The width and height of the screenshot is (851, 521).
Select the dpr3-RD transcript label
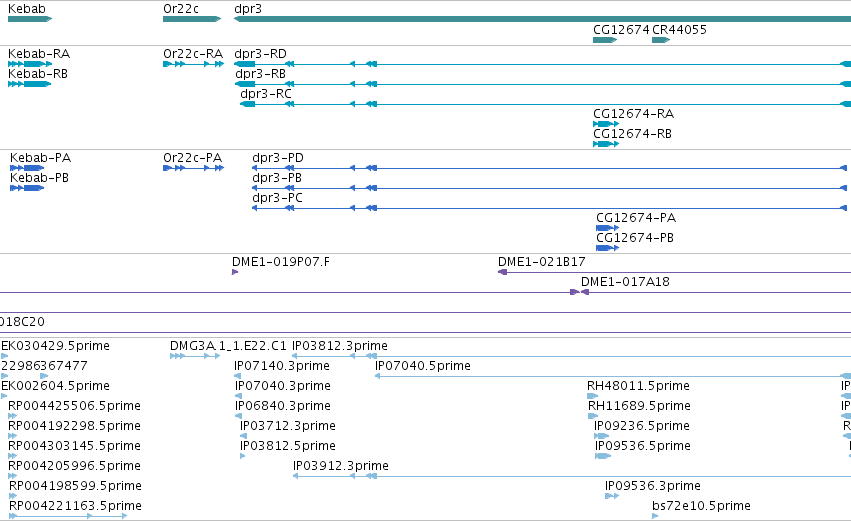pyautogui.click(x=261, y=54)
